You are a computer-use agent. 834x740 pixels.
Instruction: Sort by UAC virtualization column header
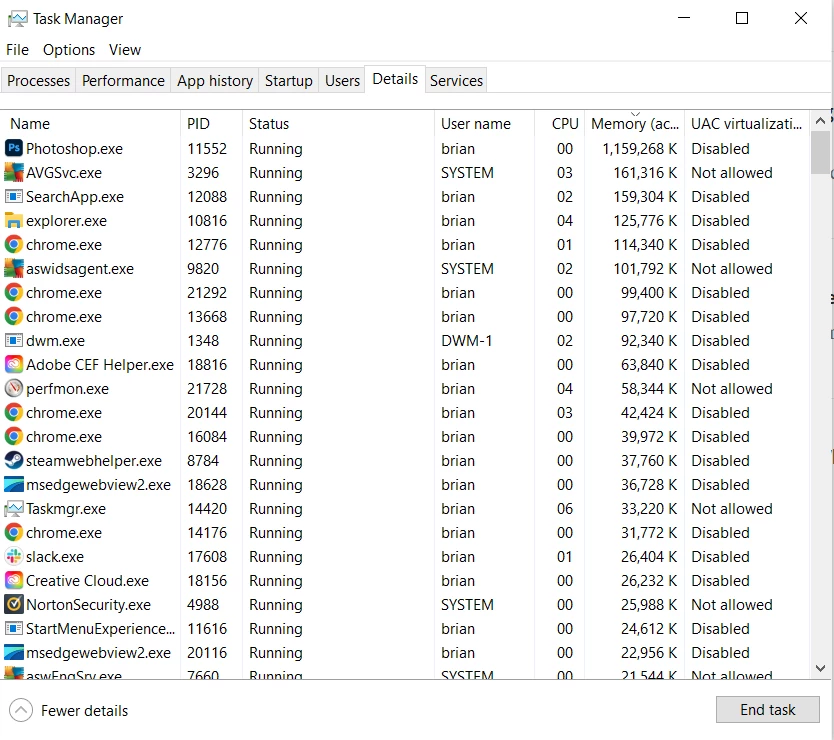click(747, 124)
